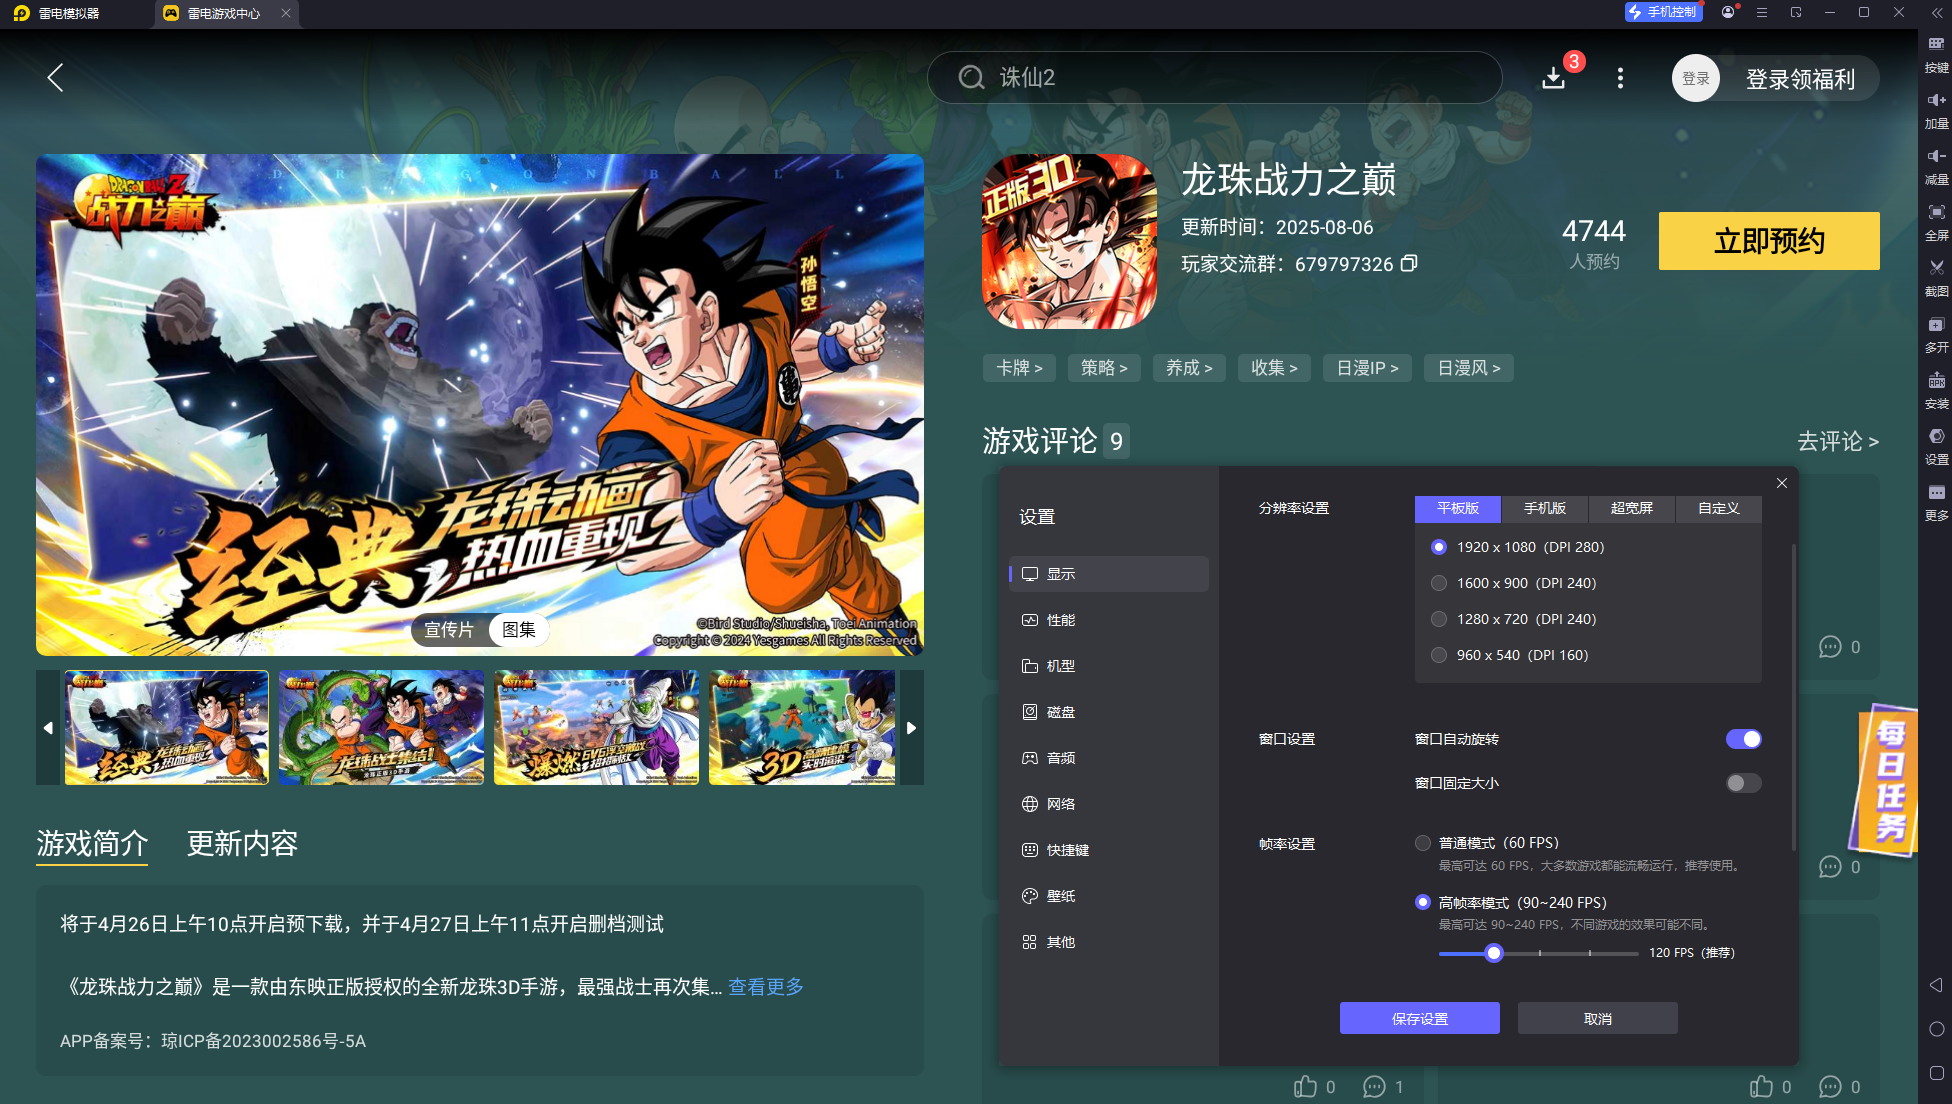1952x1104 pixels.
Task: Like the review with thumbs-up beside comment count 1
Action: coord(1305,1087)
